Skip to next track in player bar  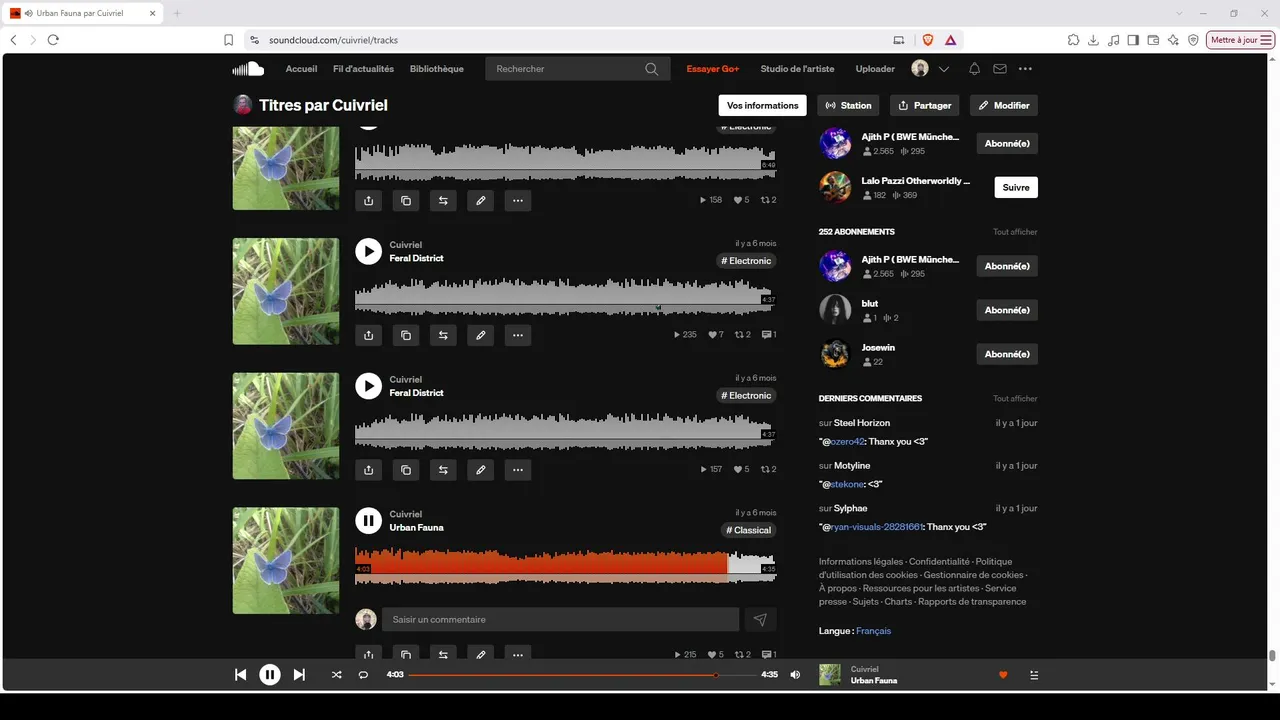(x=299, y=675)
